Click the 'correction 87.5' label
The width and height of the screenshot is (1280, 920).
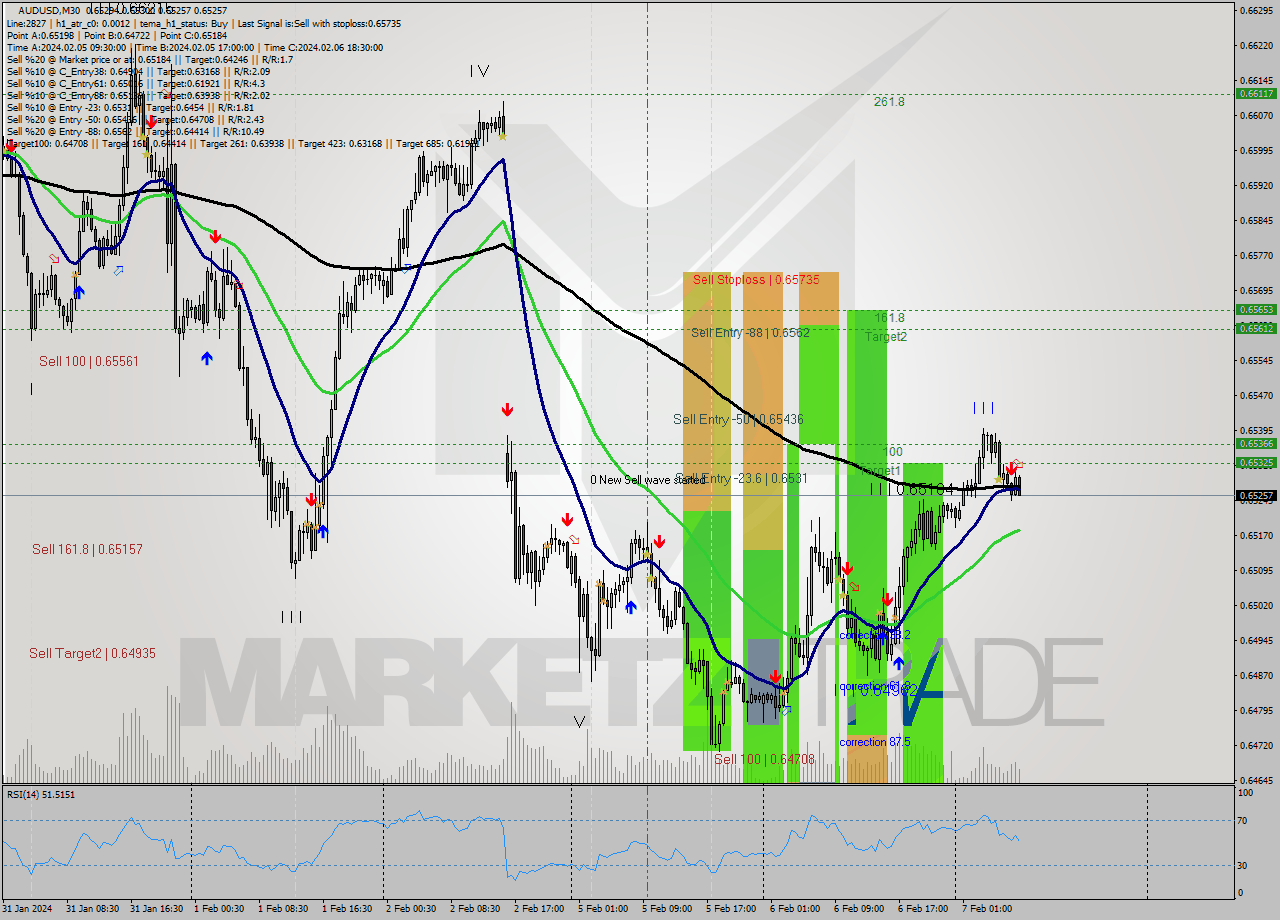click(x=875, y=742)
